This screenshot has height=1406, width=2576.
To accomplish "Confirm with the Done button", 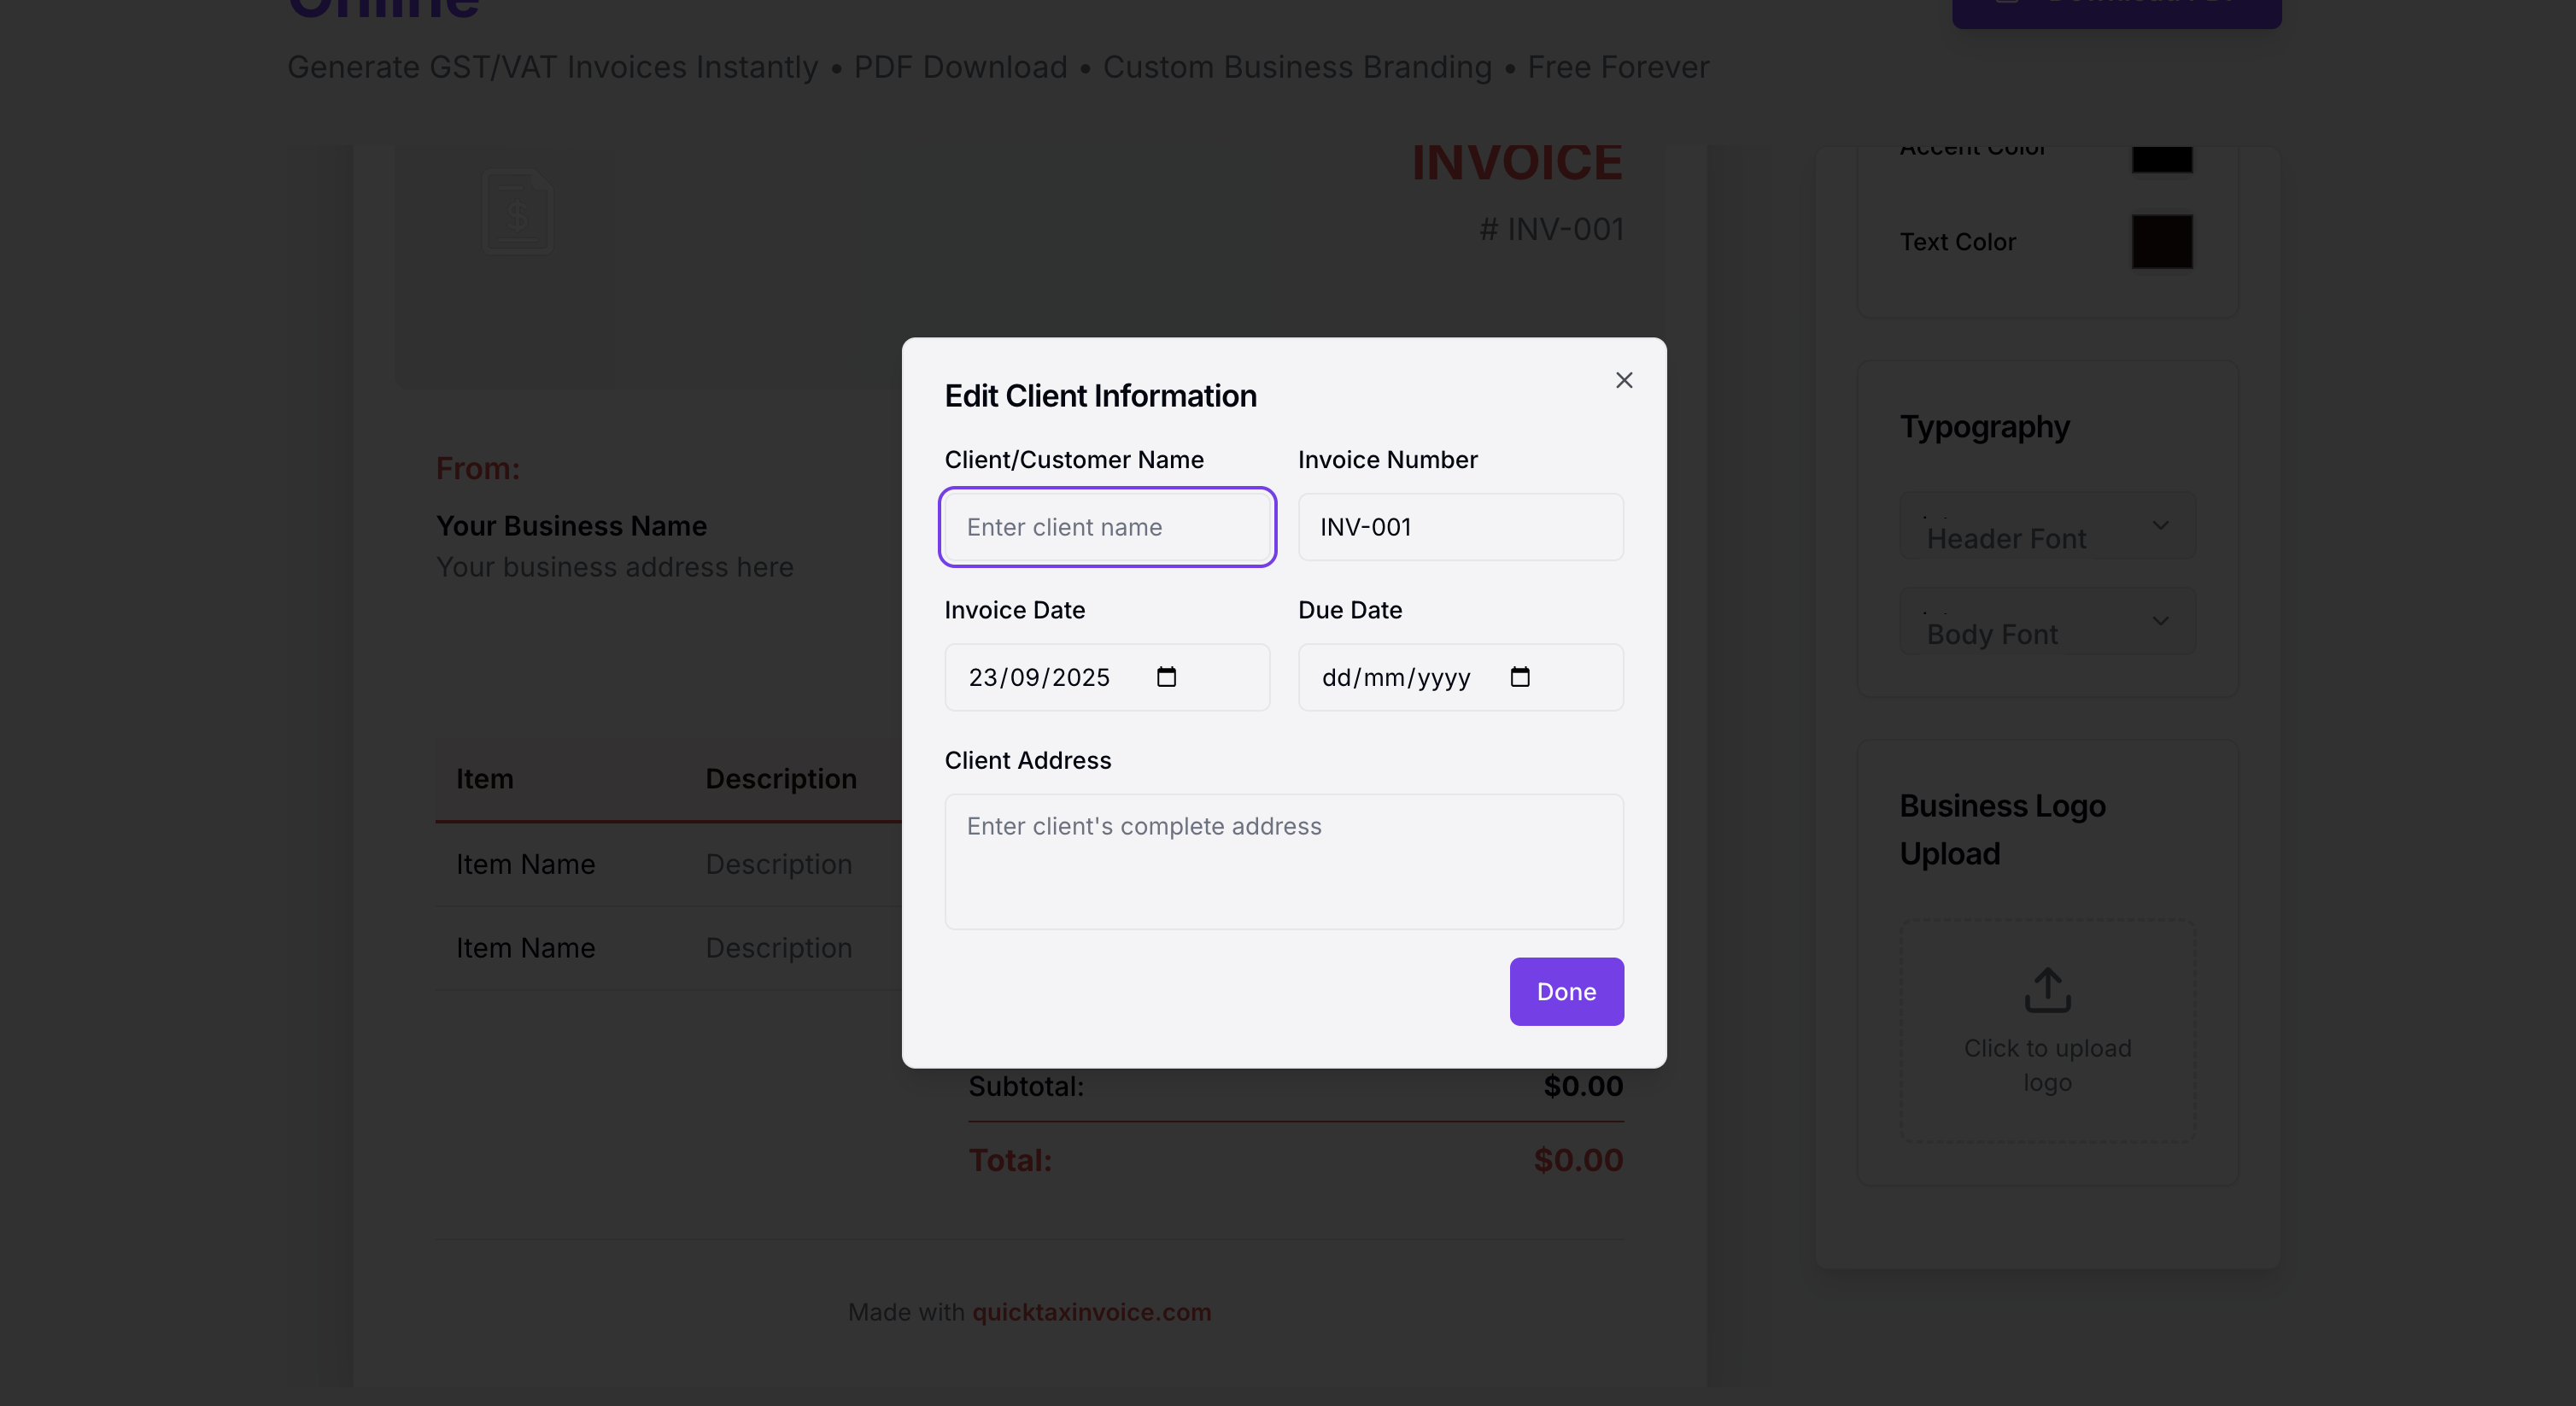I will pos(1566,991).
